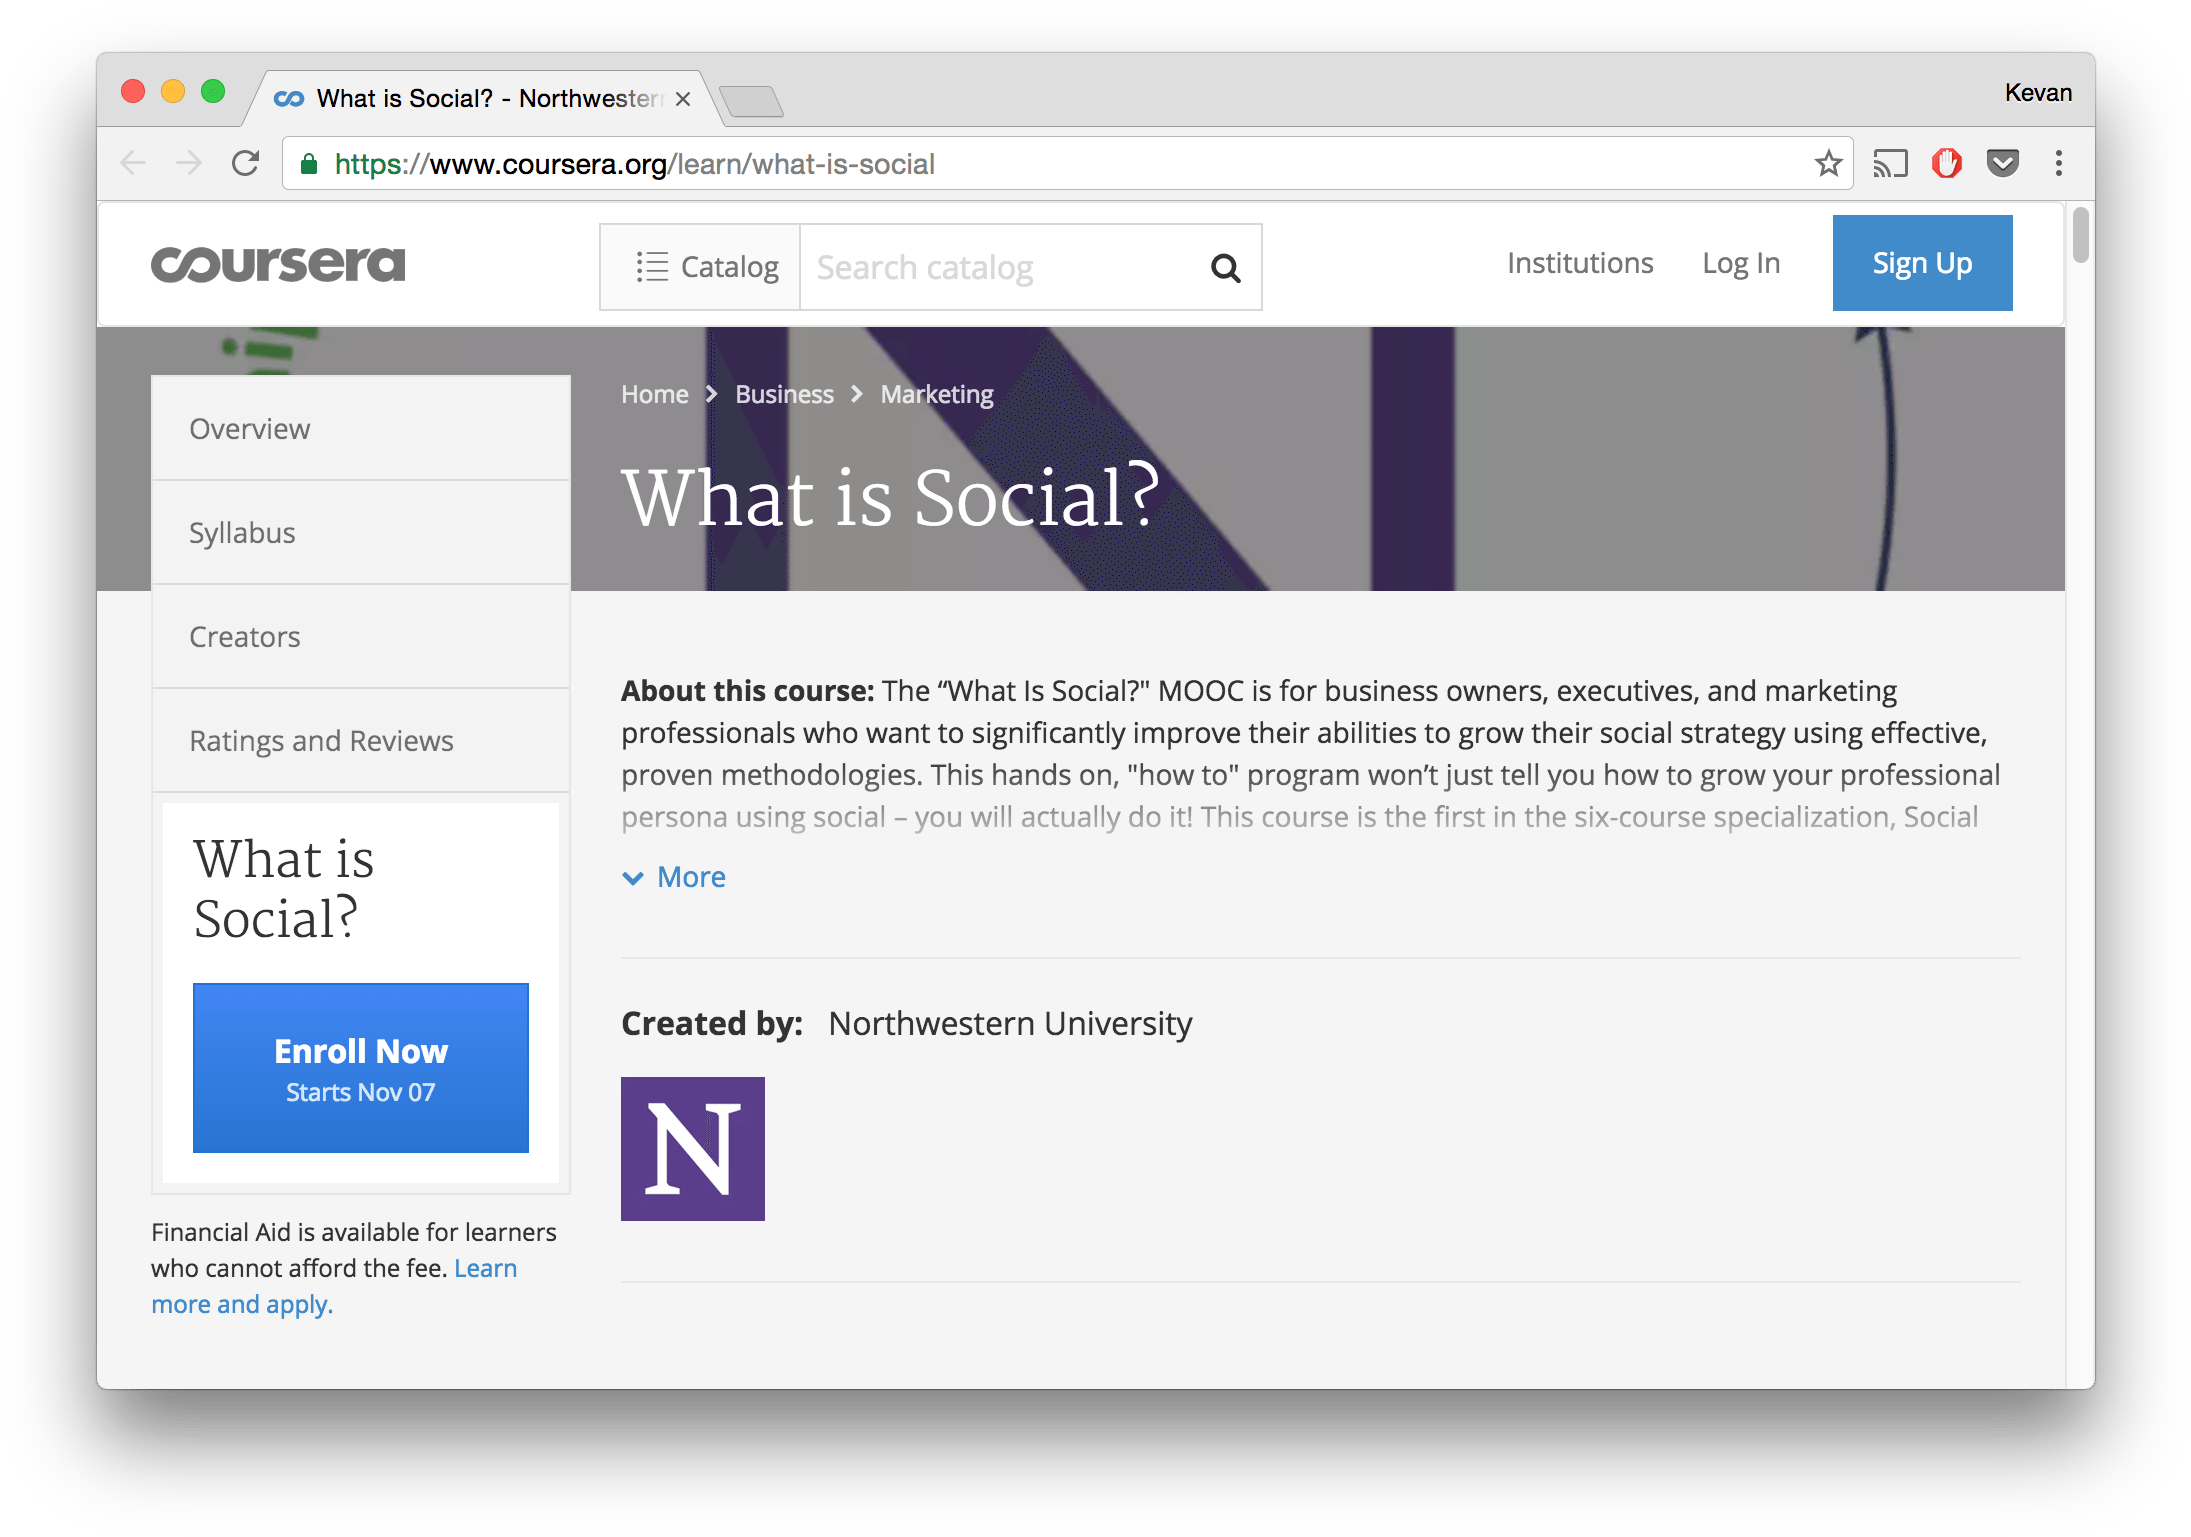Viewport: 2191px width, 1537px height.
Task: Click the Sign Up button
Action: pyautogui.click(x=1921, y=262)
